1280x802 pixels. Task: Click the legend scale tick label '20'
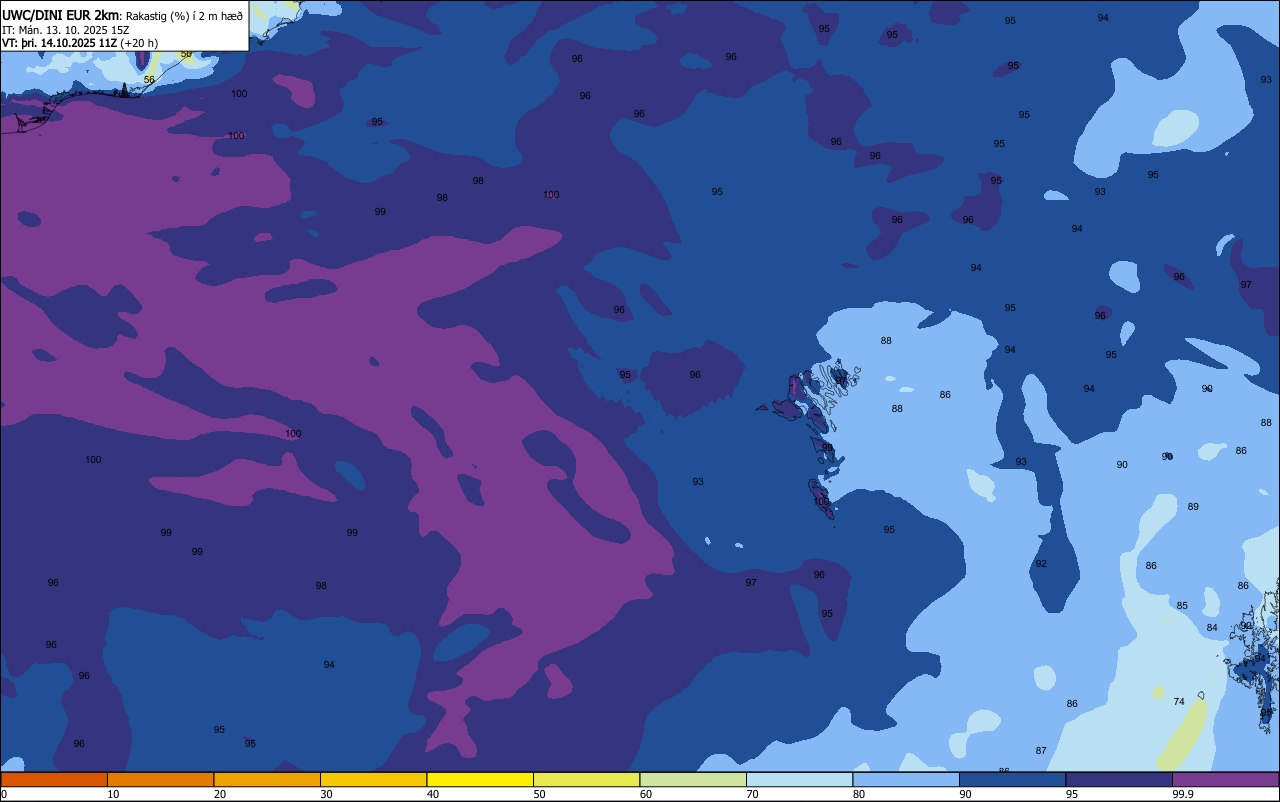(x=220, y=794)
